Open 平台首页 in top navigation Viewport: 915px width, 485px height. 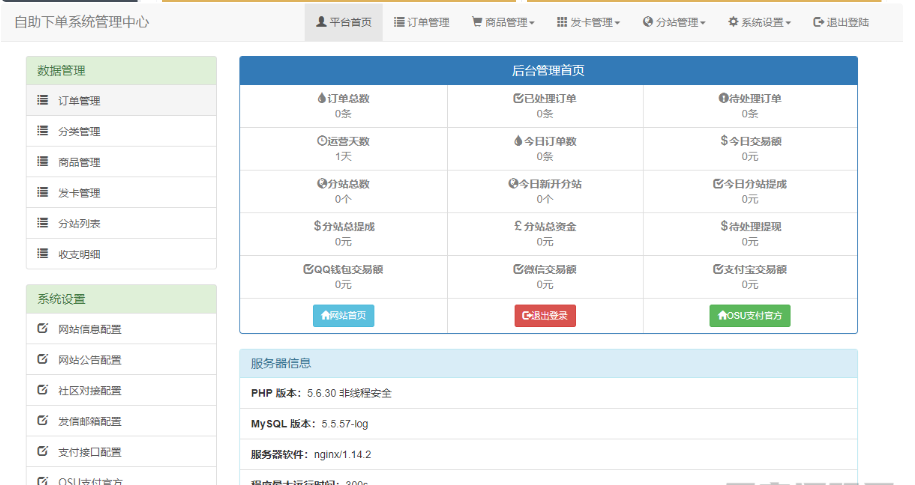point(344,22)
